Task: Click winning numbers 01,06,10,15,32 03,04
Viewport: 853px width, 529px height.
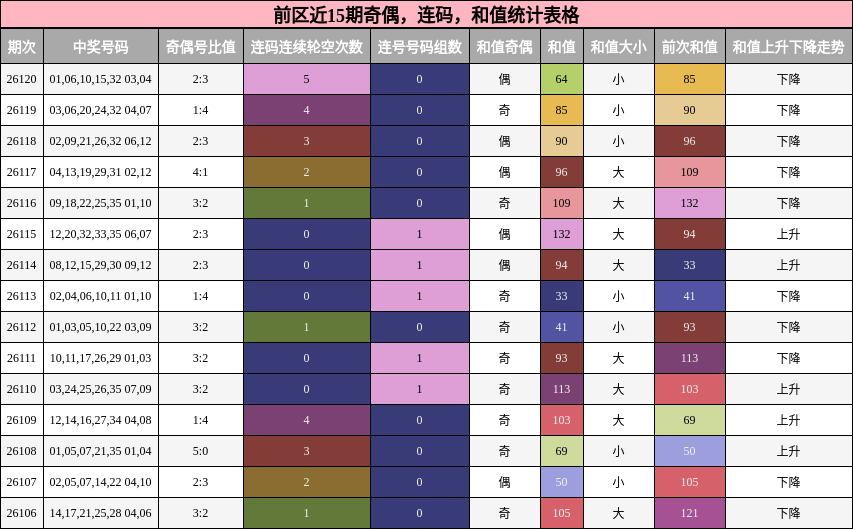Action: click(x=101, y=79)
